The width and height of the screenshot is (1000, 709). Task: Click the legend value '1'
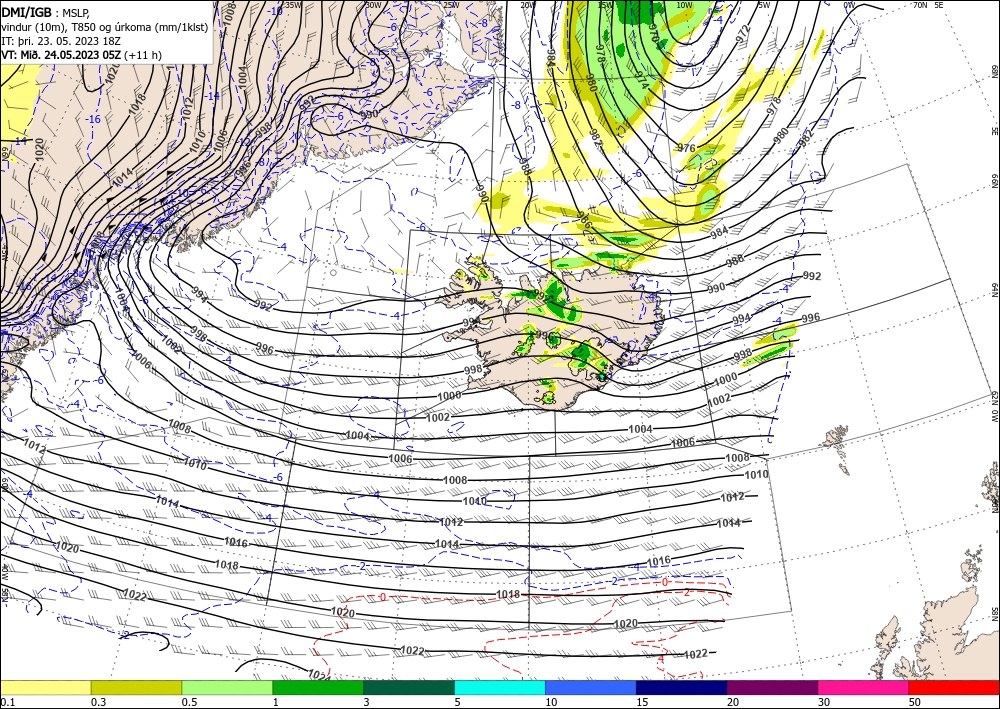tap(276, 702)
